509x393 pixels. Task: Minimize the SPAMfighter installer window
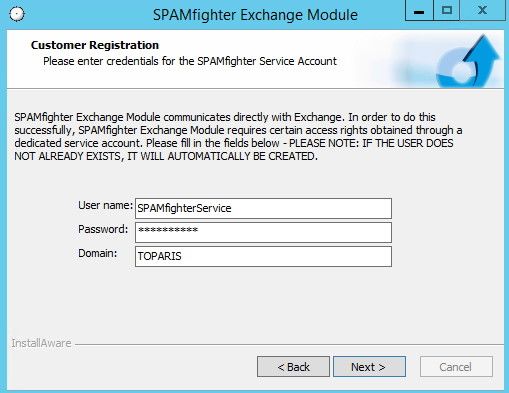tap(419, 11)
